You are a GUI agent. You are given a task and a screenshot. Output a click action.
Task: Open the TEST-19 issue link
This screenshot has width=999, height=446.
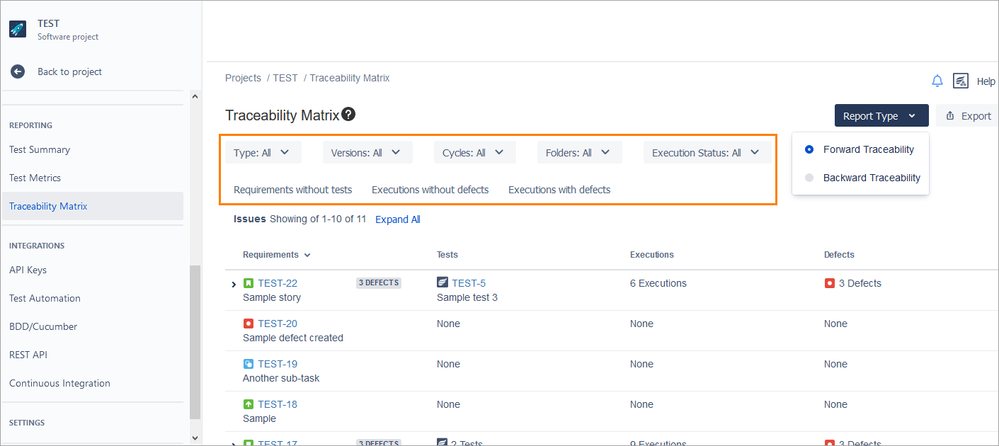tap(278, 364)
